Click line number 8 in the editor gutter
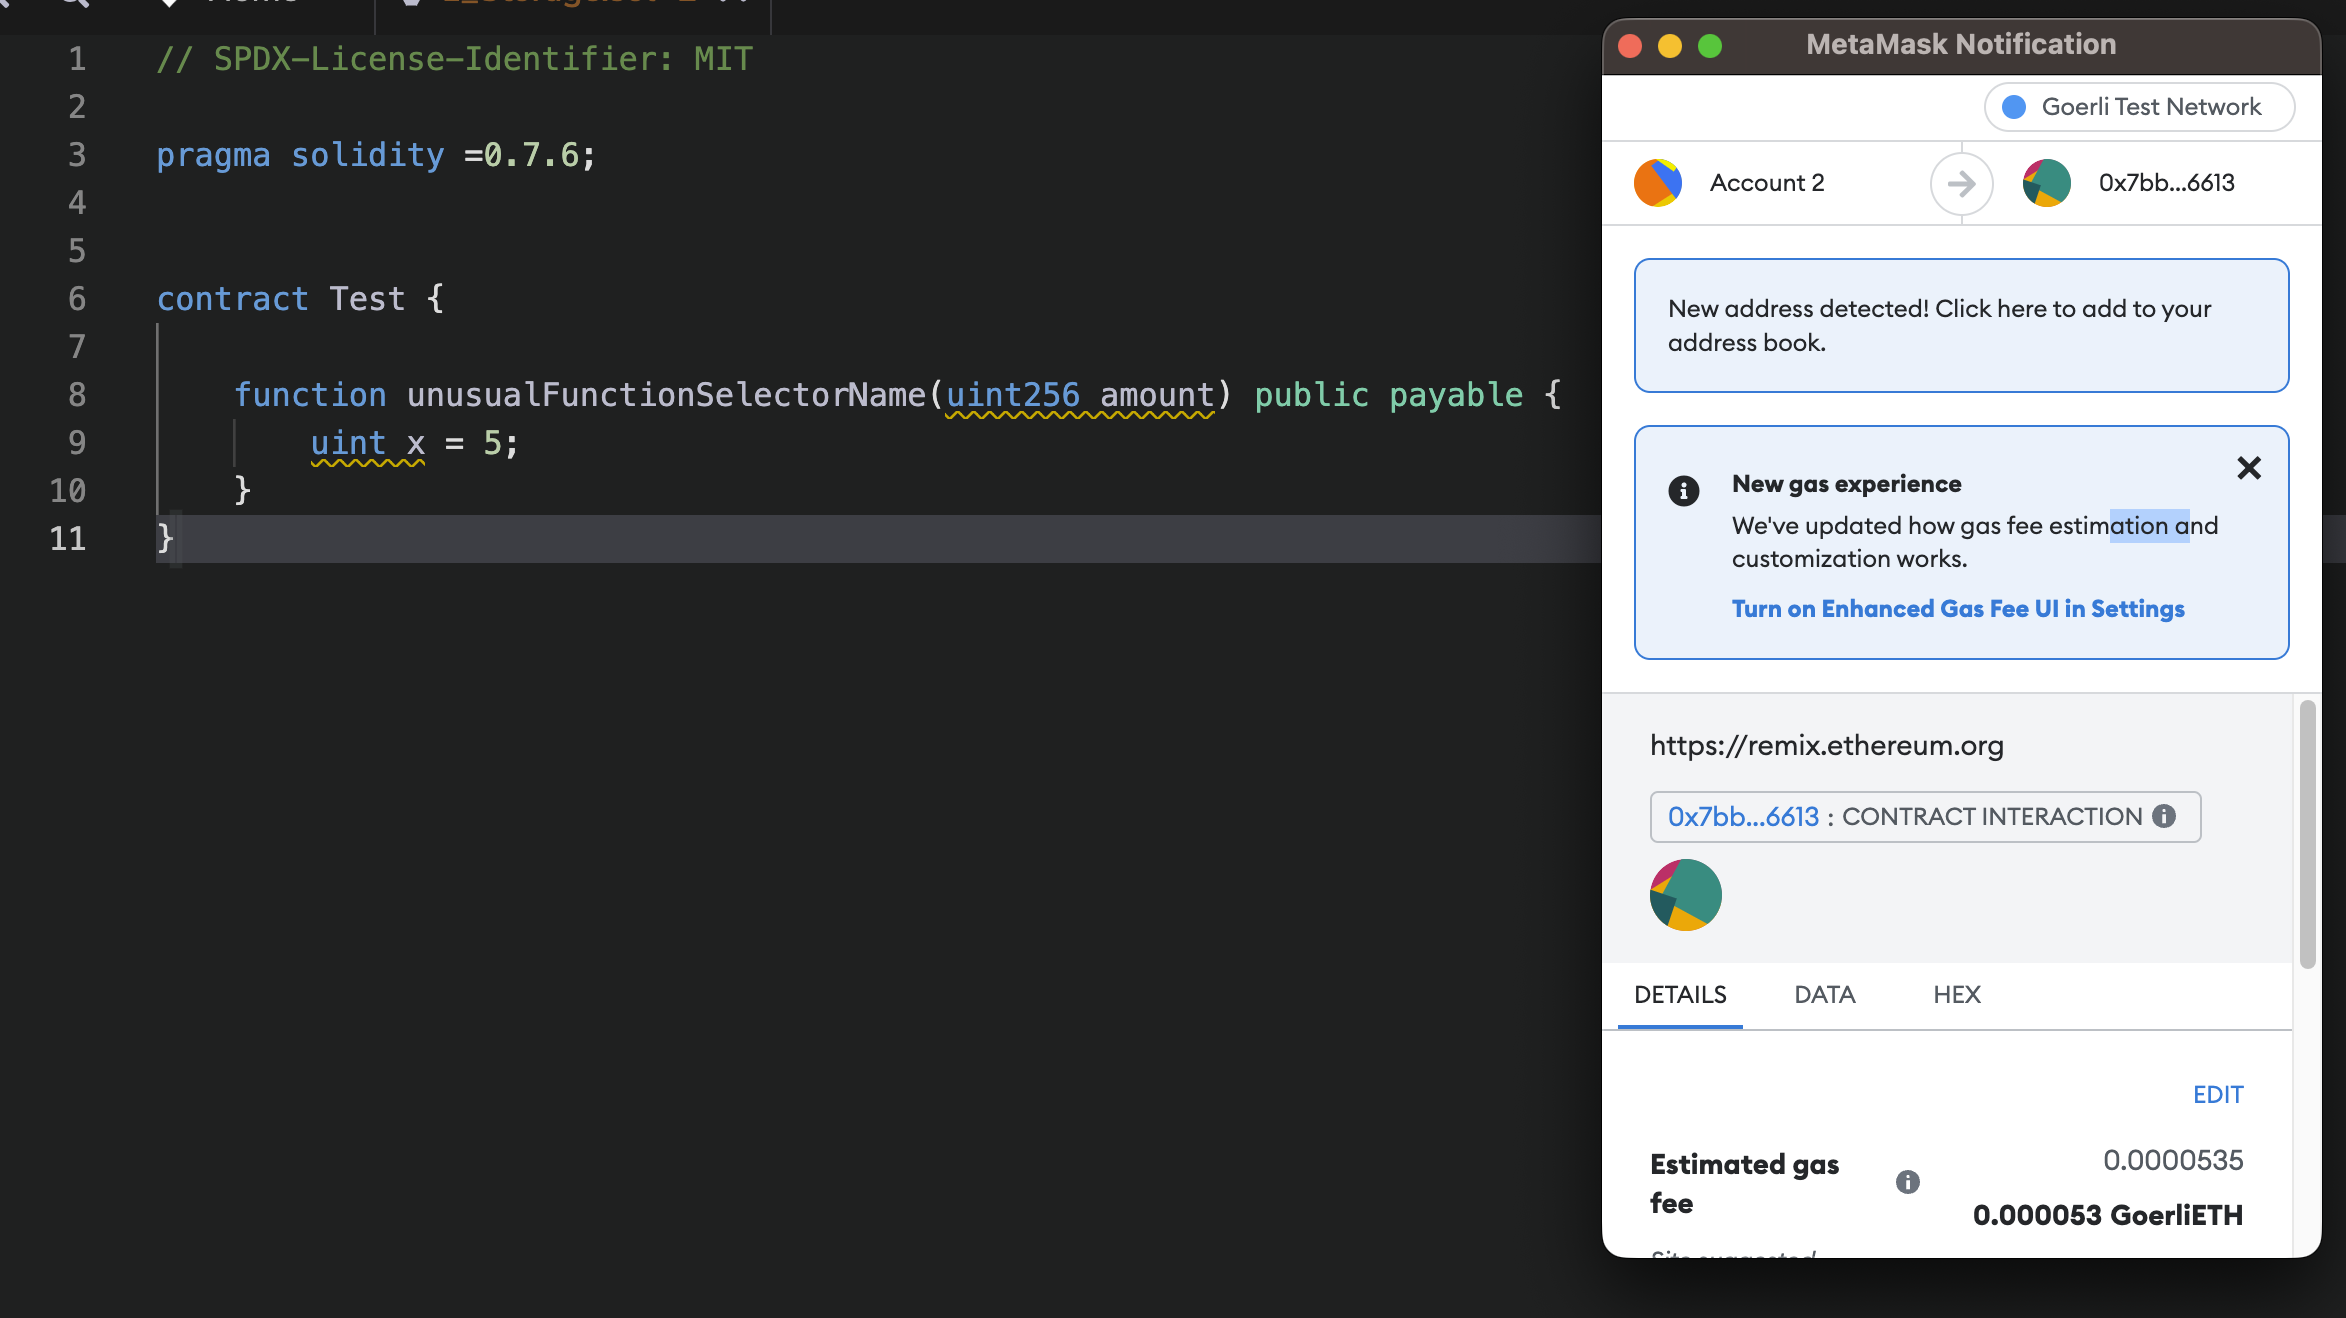2346x1318 pixels. (77, 395)
